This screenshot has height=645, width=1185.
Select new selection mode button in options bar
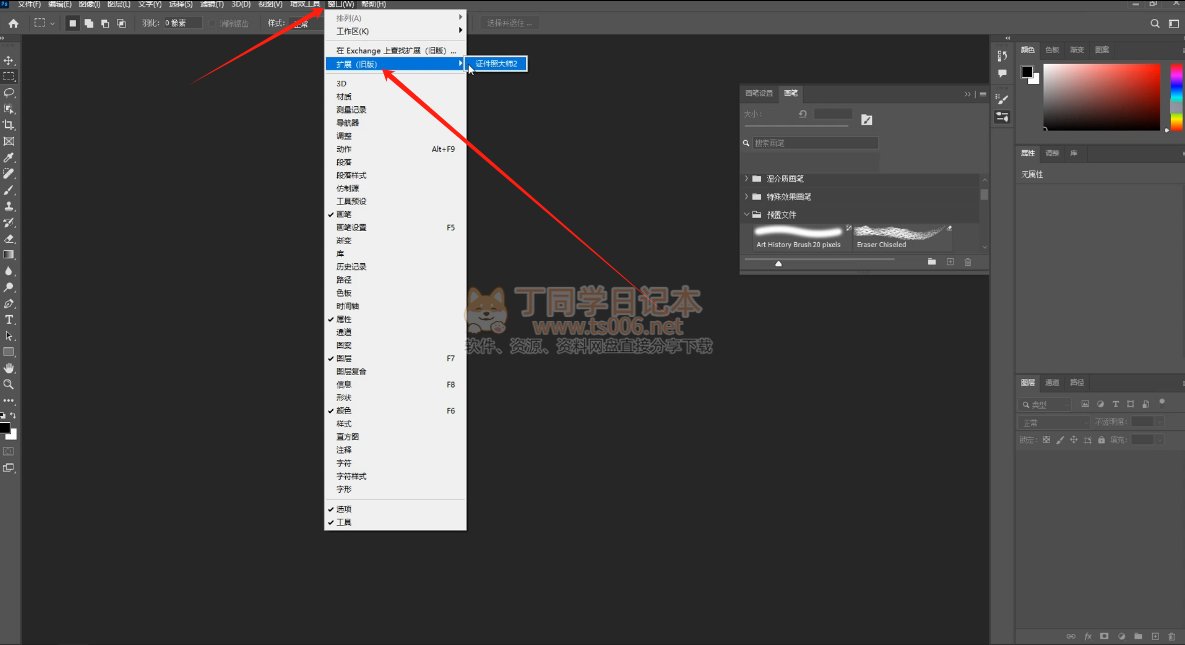pos(73,23)
